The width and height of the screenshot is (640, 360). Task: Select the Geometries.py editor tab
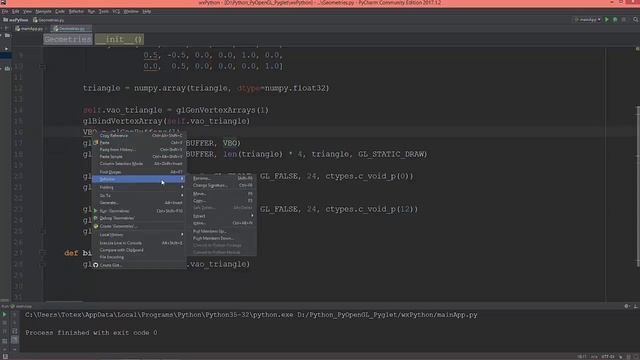pyautogui.click(x=70, y=29)
